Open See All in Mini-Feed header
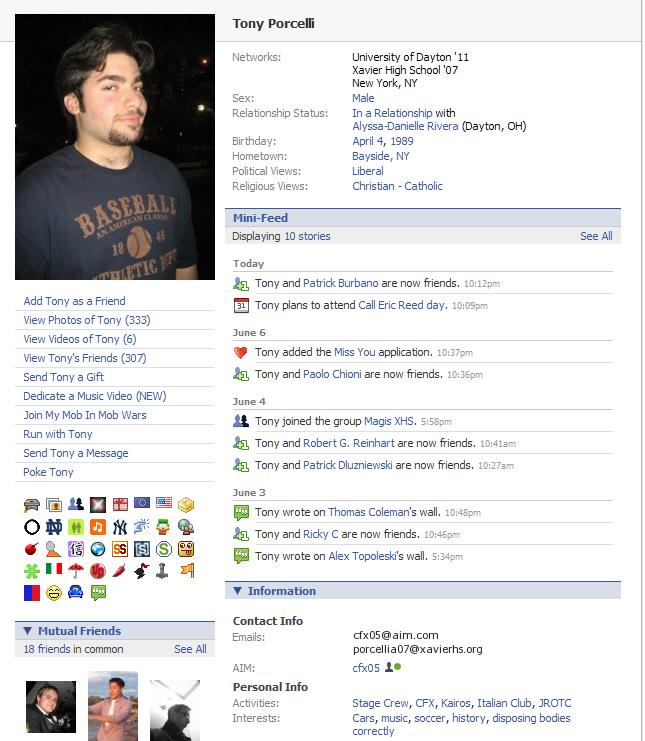645x741 pixels. 596,236
